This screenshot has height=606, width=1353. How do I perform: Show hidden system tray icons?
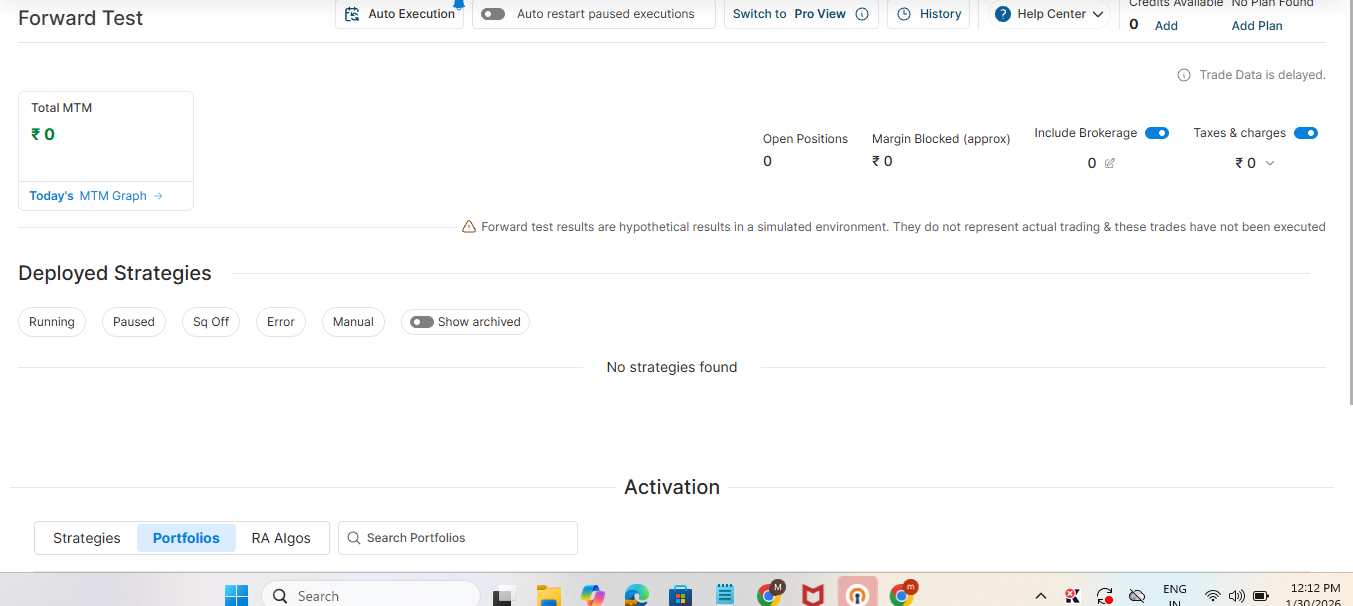click(1041, 596)
